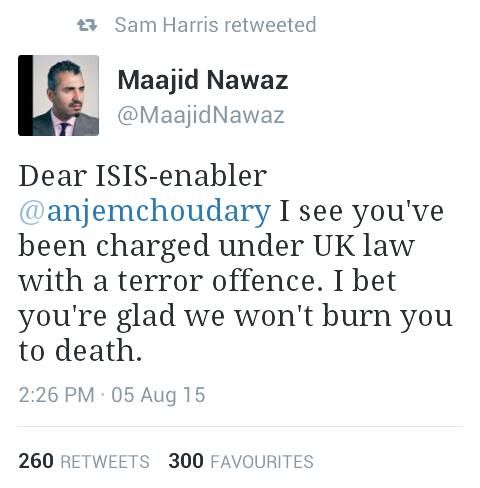
Task: Click the retweet arrows icon beside Sam Harris
Action: tap(87, 25)
